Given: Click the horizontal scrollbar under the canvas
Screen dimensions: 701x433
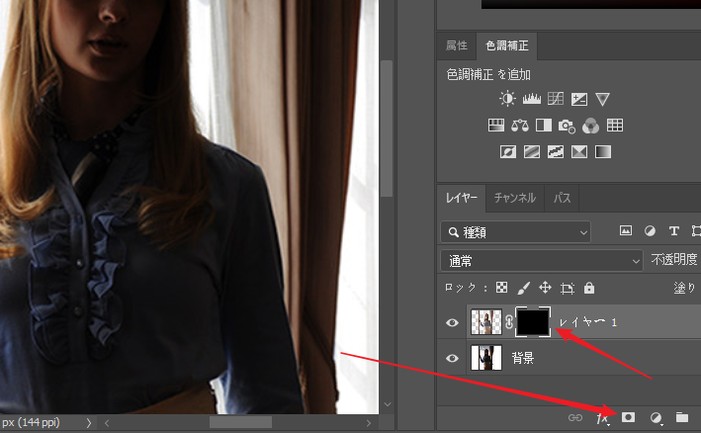Looking at the screenshot, I should tap(240, 423).
